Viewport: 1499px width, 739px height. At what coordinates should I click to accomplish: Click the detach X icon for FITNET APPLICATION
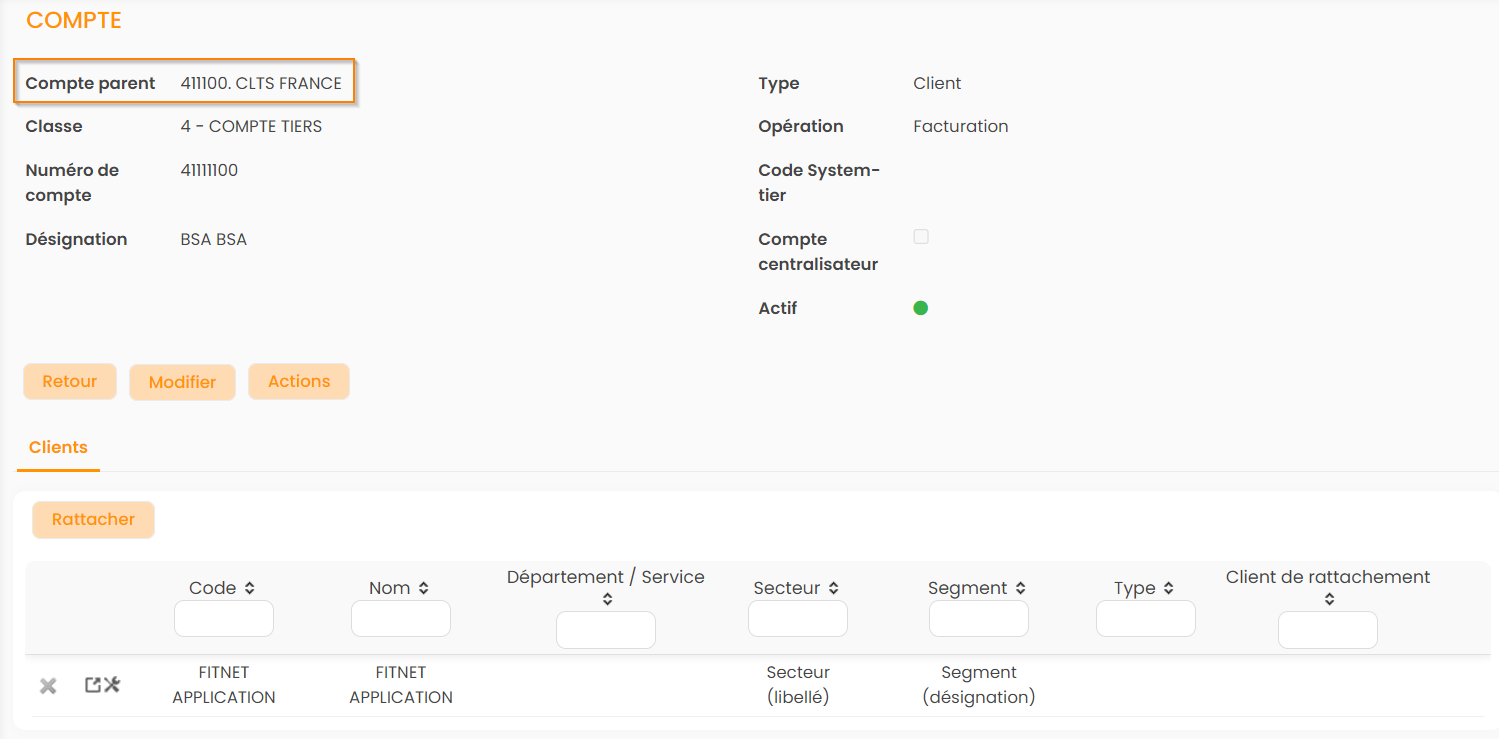pyautogui.click(x=48, y=686)
